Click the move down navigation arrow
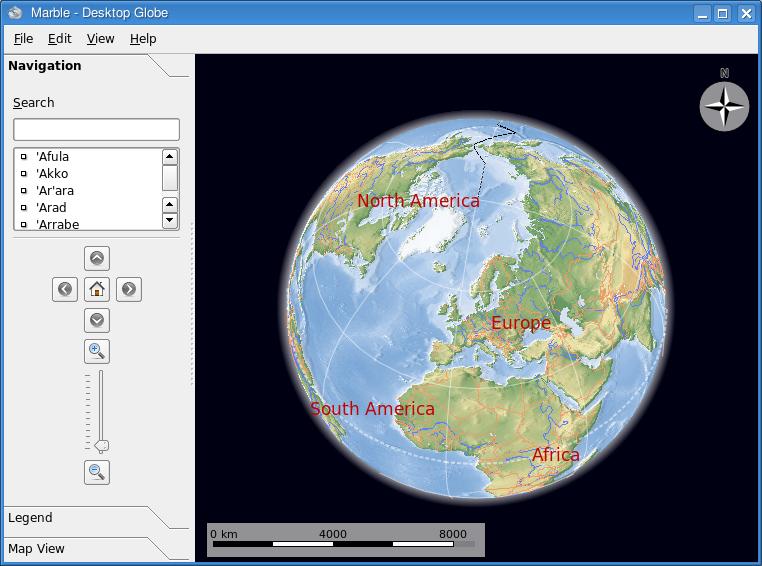The width and height of the screenshot is (762, 566). click(97, 320)
